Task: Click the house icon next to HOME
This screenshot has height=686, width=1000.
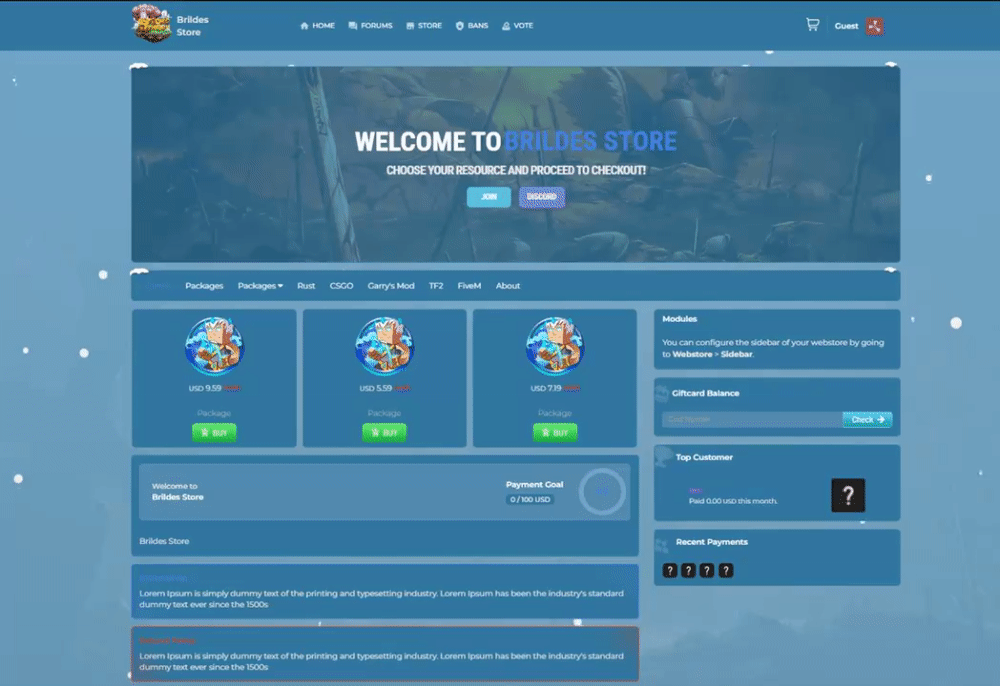Action: tap(304, 26)
